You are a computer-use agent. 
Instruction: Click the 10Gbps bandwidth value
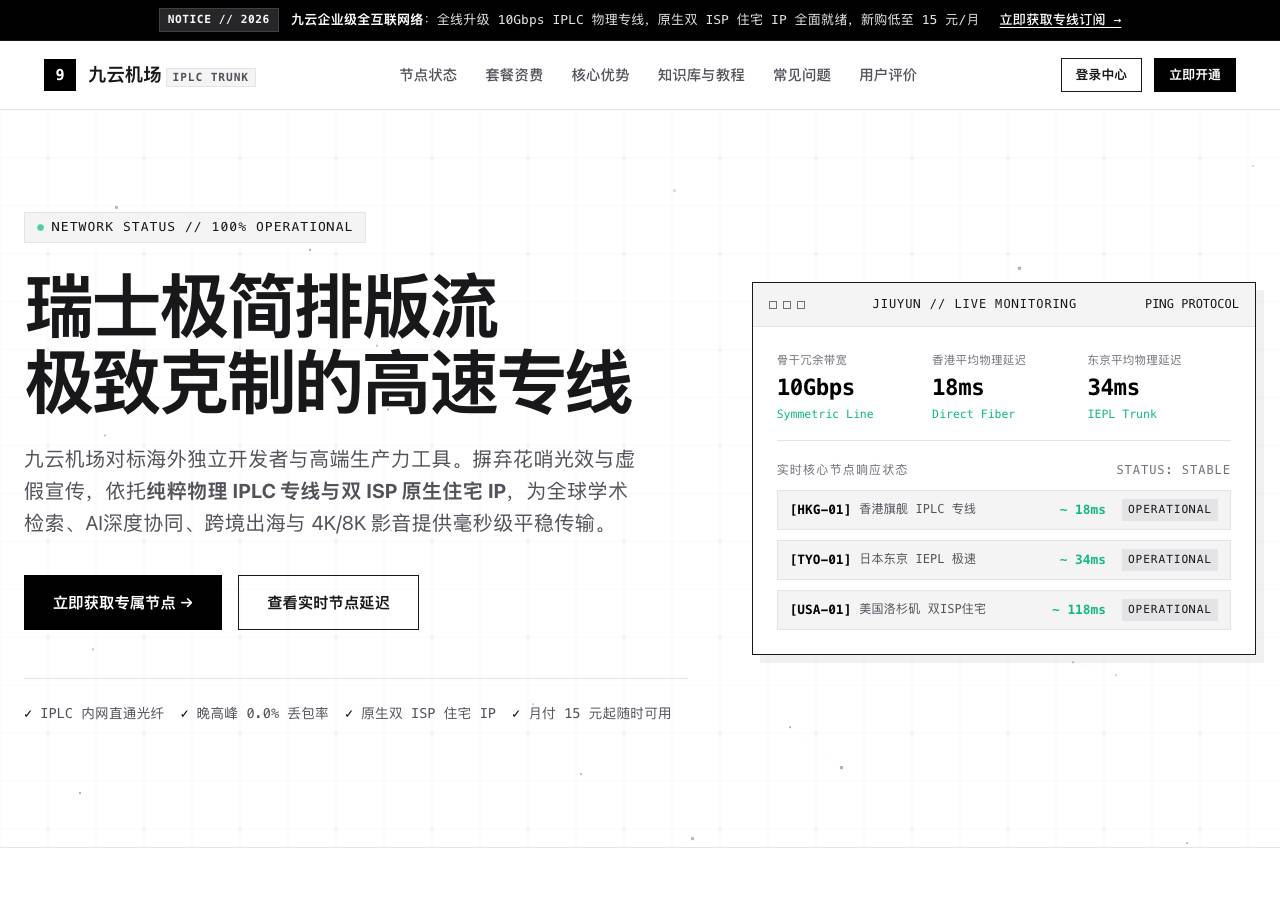816,388
